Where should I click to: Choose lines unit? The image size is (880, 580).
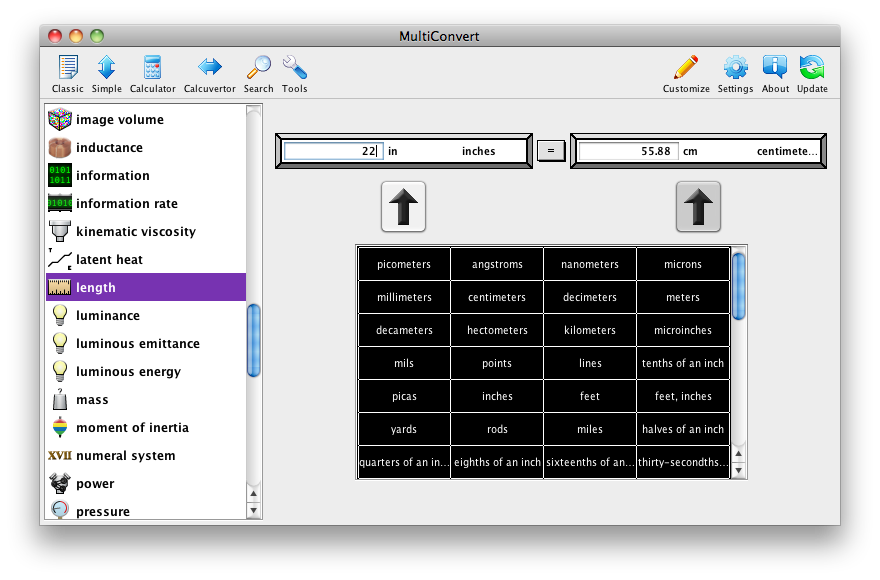click(x=590, y=363)
